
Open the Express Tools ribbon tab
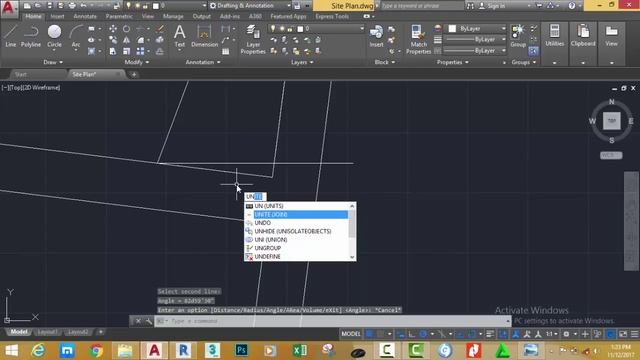point(332,16)
